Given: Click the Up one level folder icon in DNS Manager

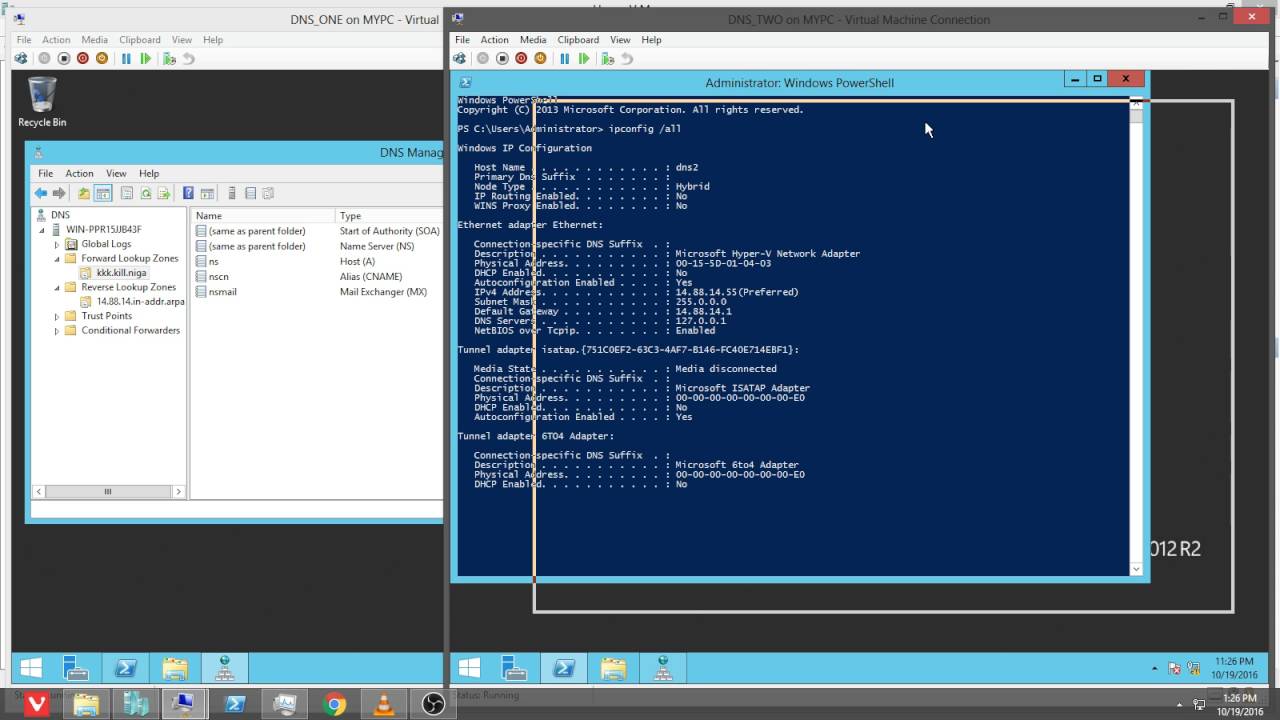Looking at the screenshot, I should point(84,193).
